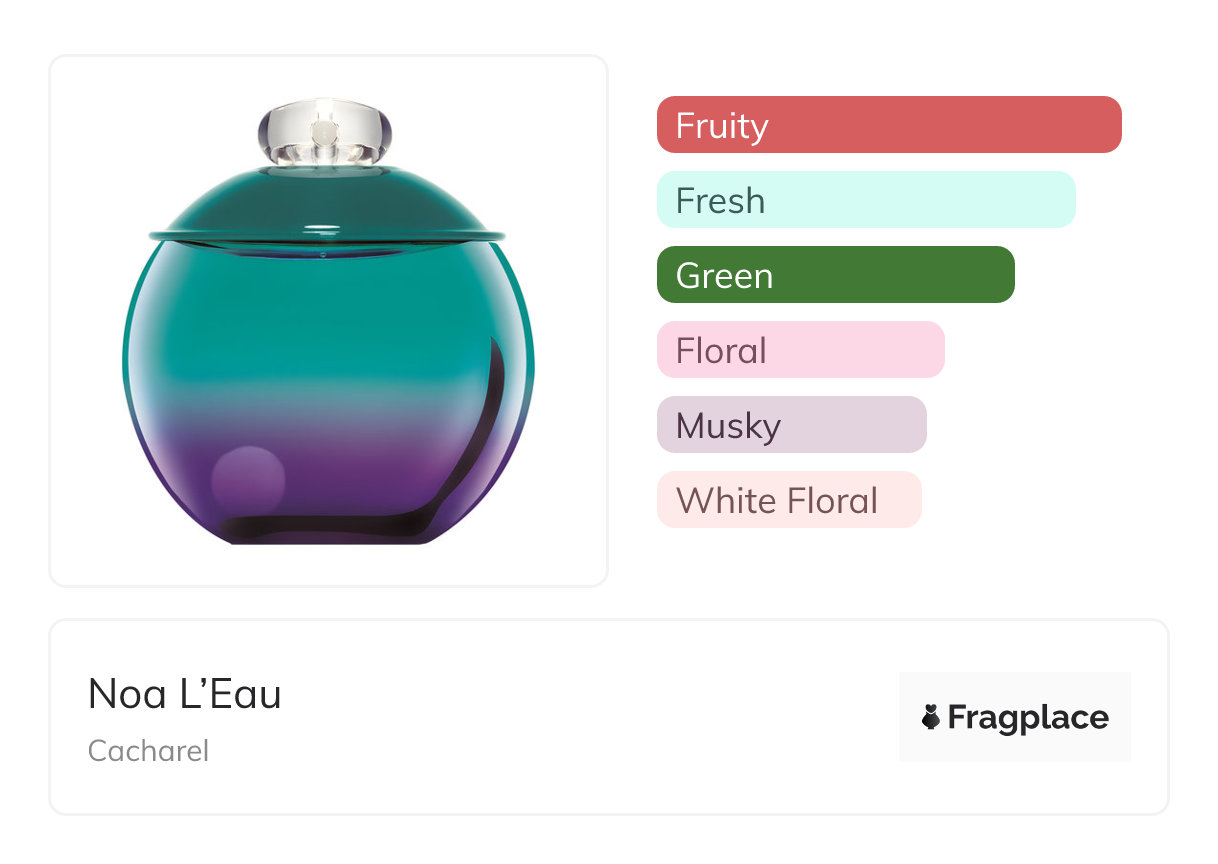The image size is (1218, 864).
Task: Click the White Floral accord bar
Action: 788,500
